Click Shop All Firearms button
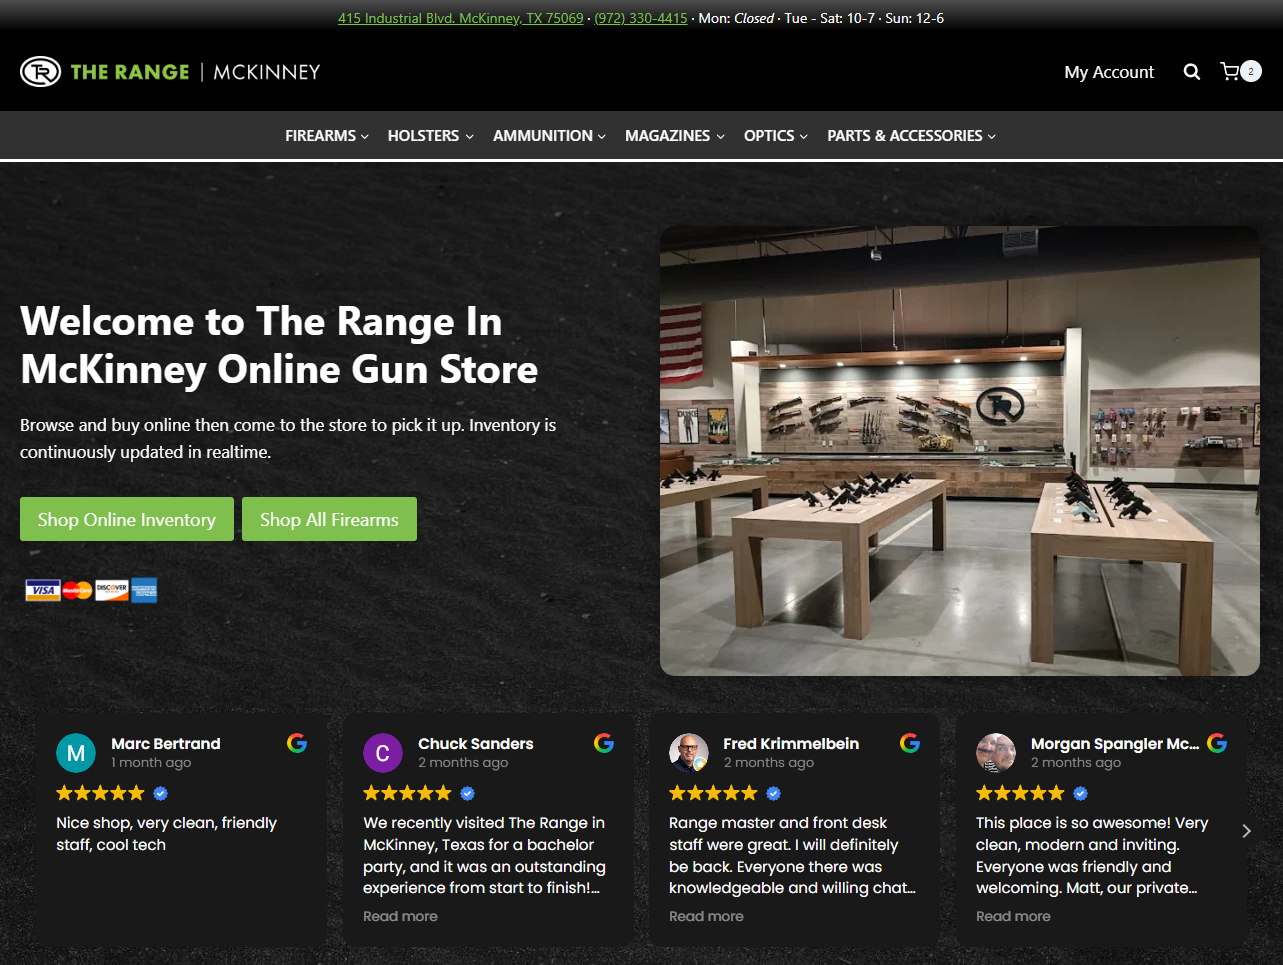 point(329,519)
